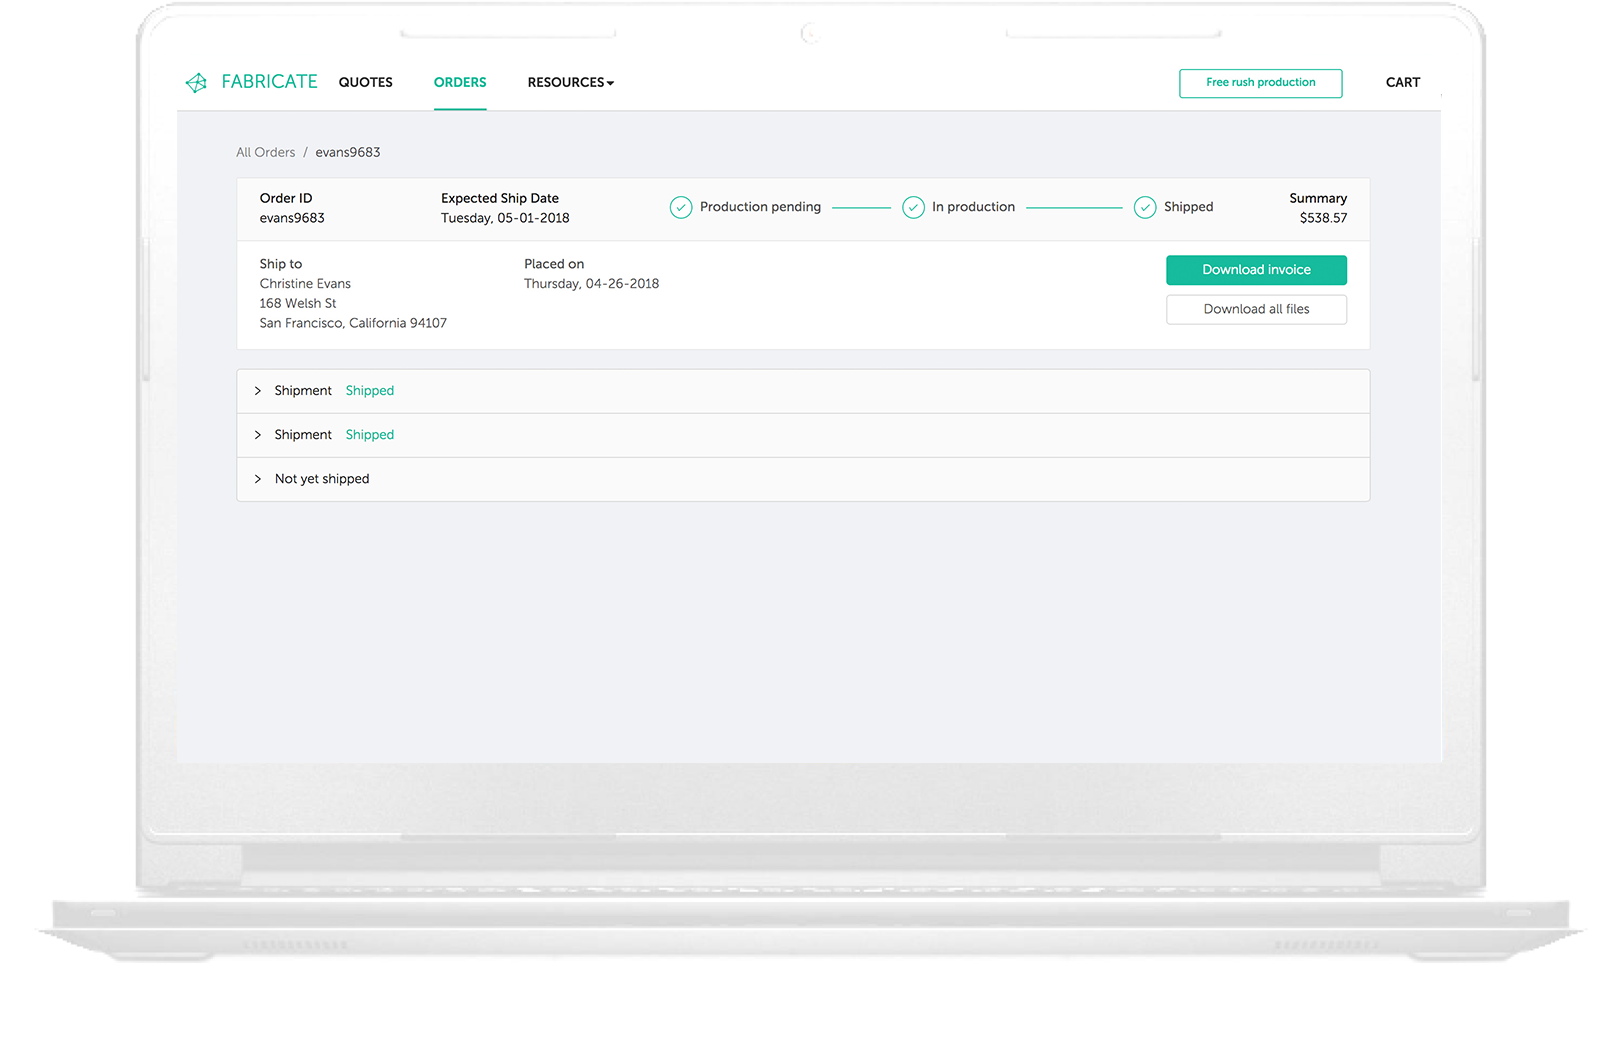This screenshot has height=1060, width=1622.
Task: Click the Production pending label
Action: 760,207
